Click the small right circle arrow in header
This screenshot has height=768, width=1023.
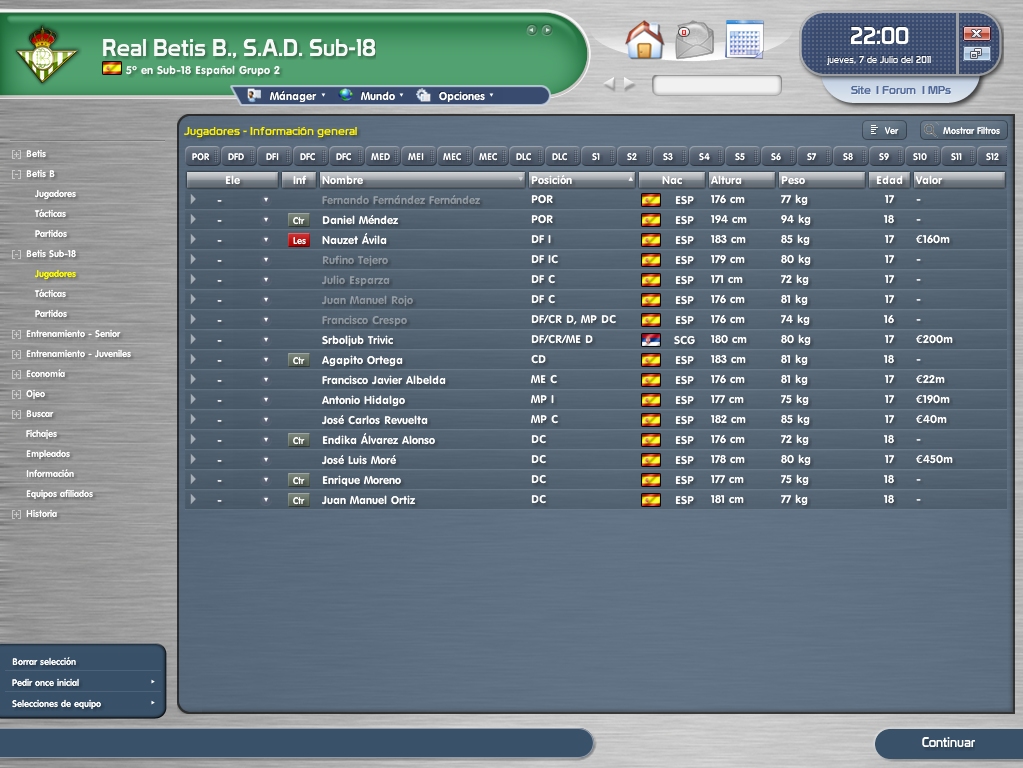[547, 30]
